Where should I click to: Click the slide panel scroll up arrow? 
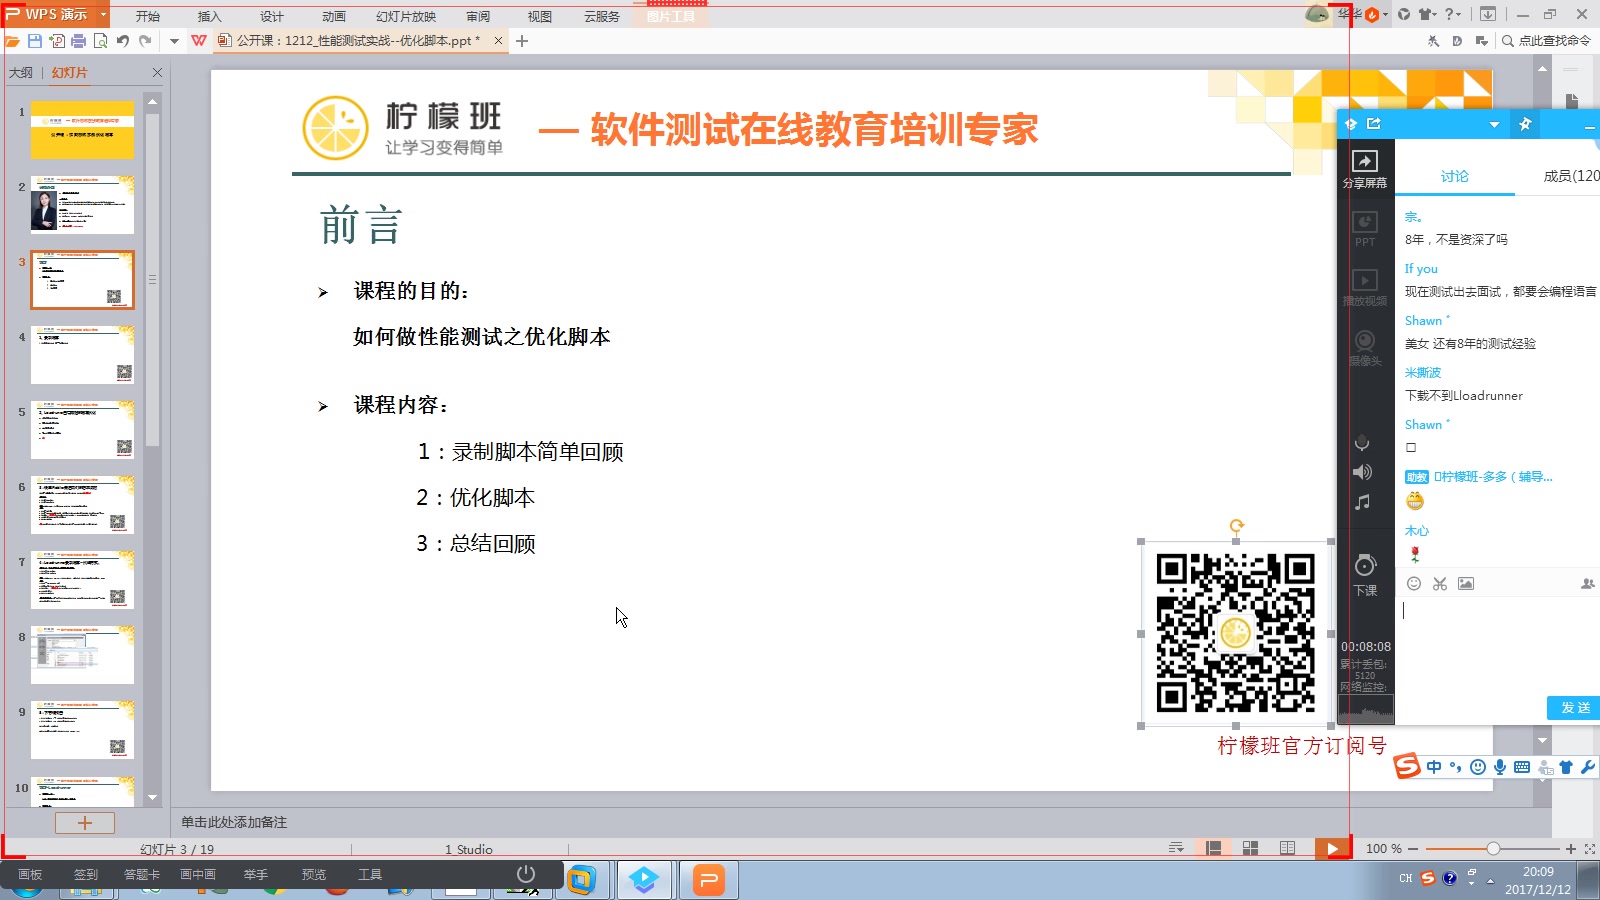(x=153, y=101)
